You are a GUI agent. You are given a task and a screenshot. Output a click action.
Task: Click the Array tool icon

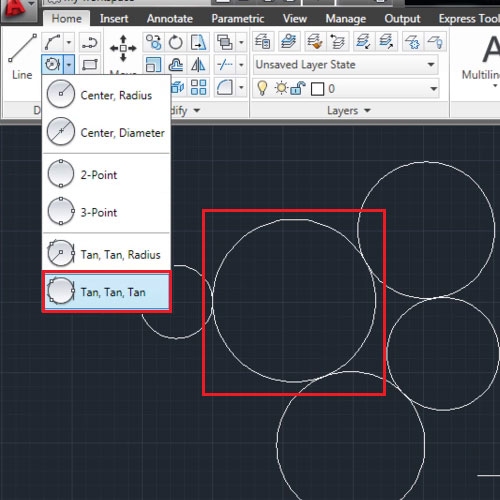point(198,87)
